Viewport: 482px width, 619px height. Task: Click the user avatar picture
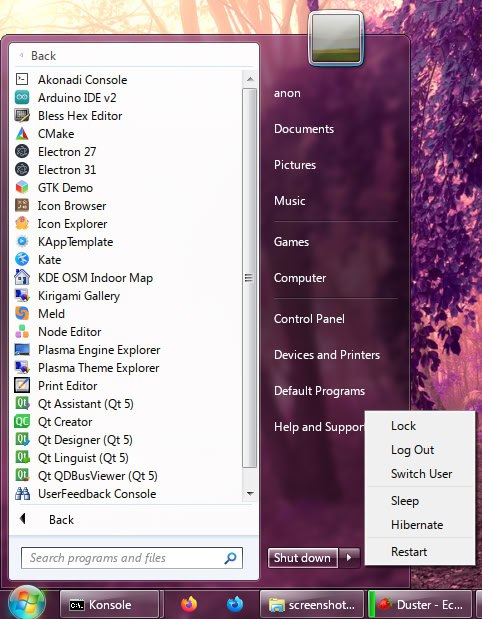pos(336,38)
